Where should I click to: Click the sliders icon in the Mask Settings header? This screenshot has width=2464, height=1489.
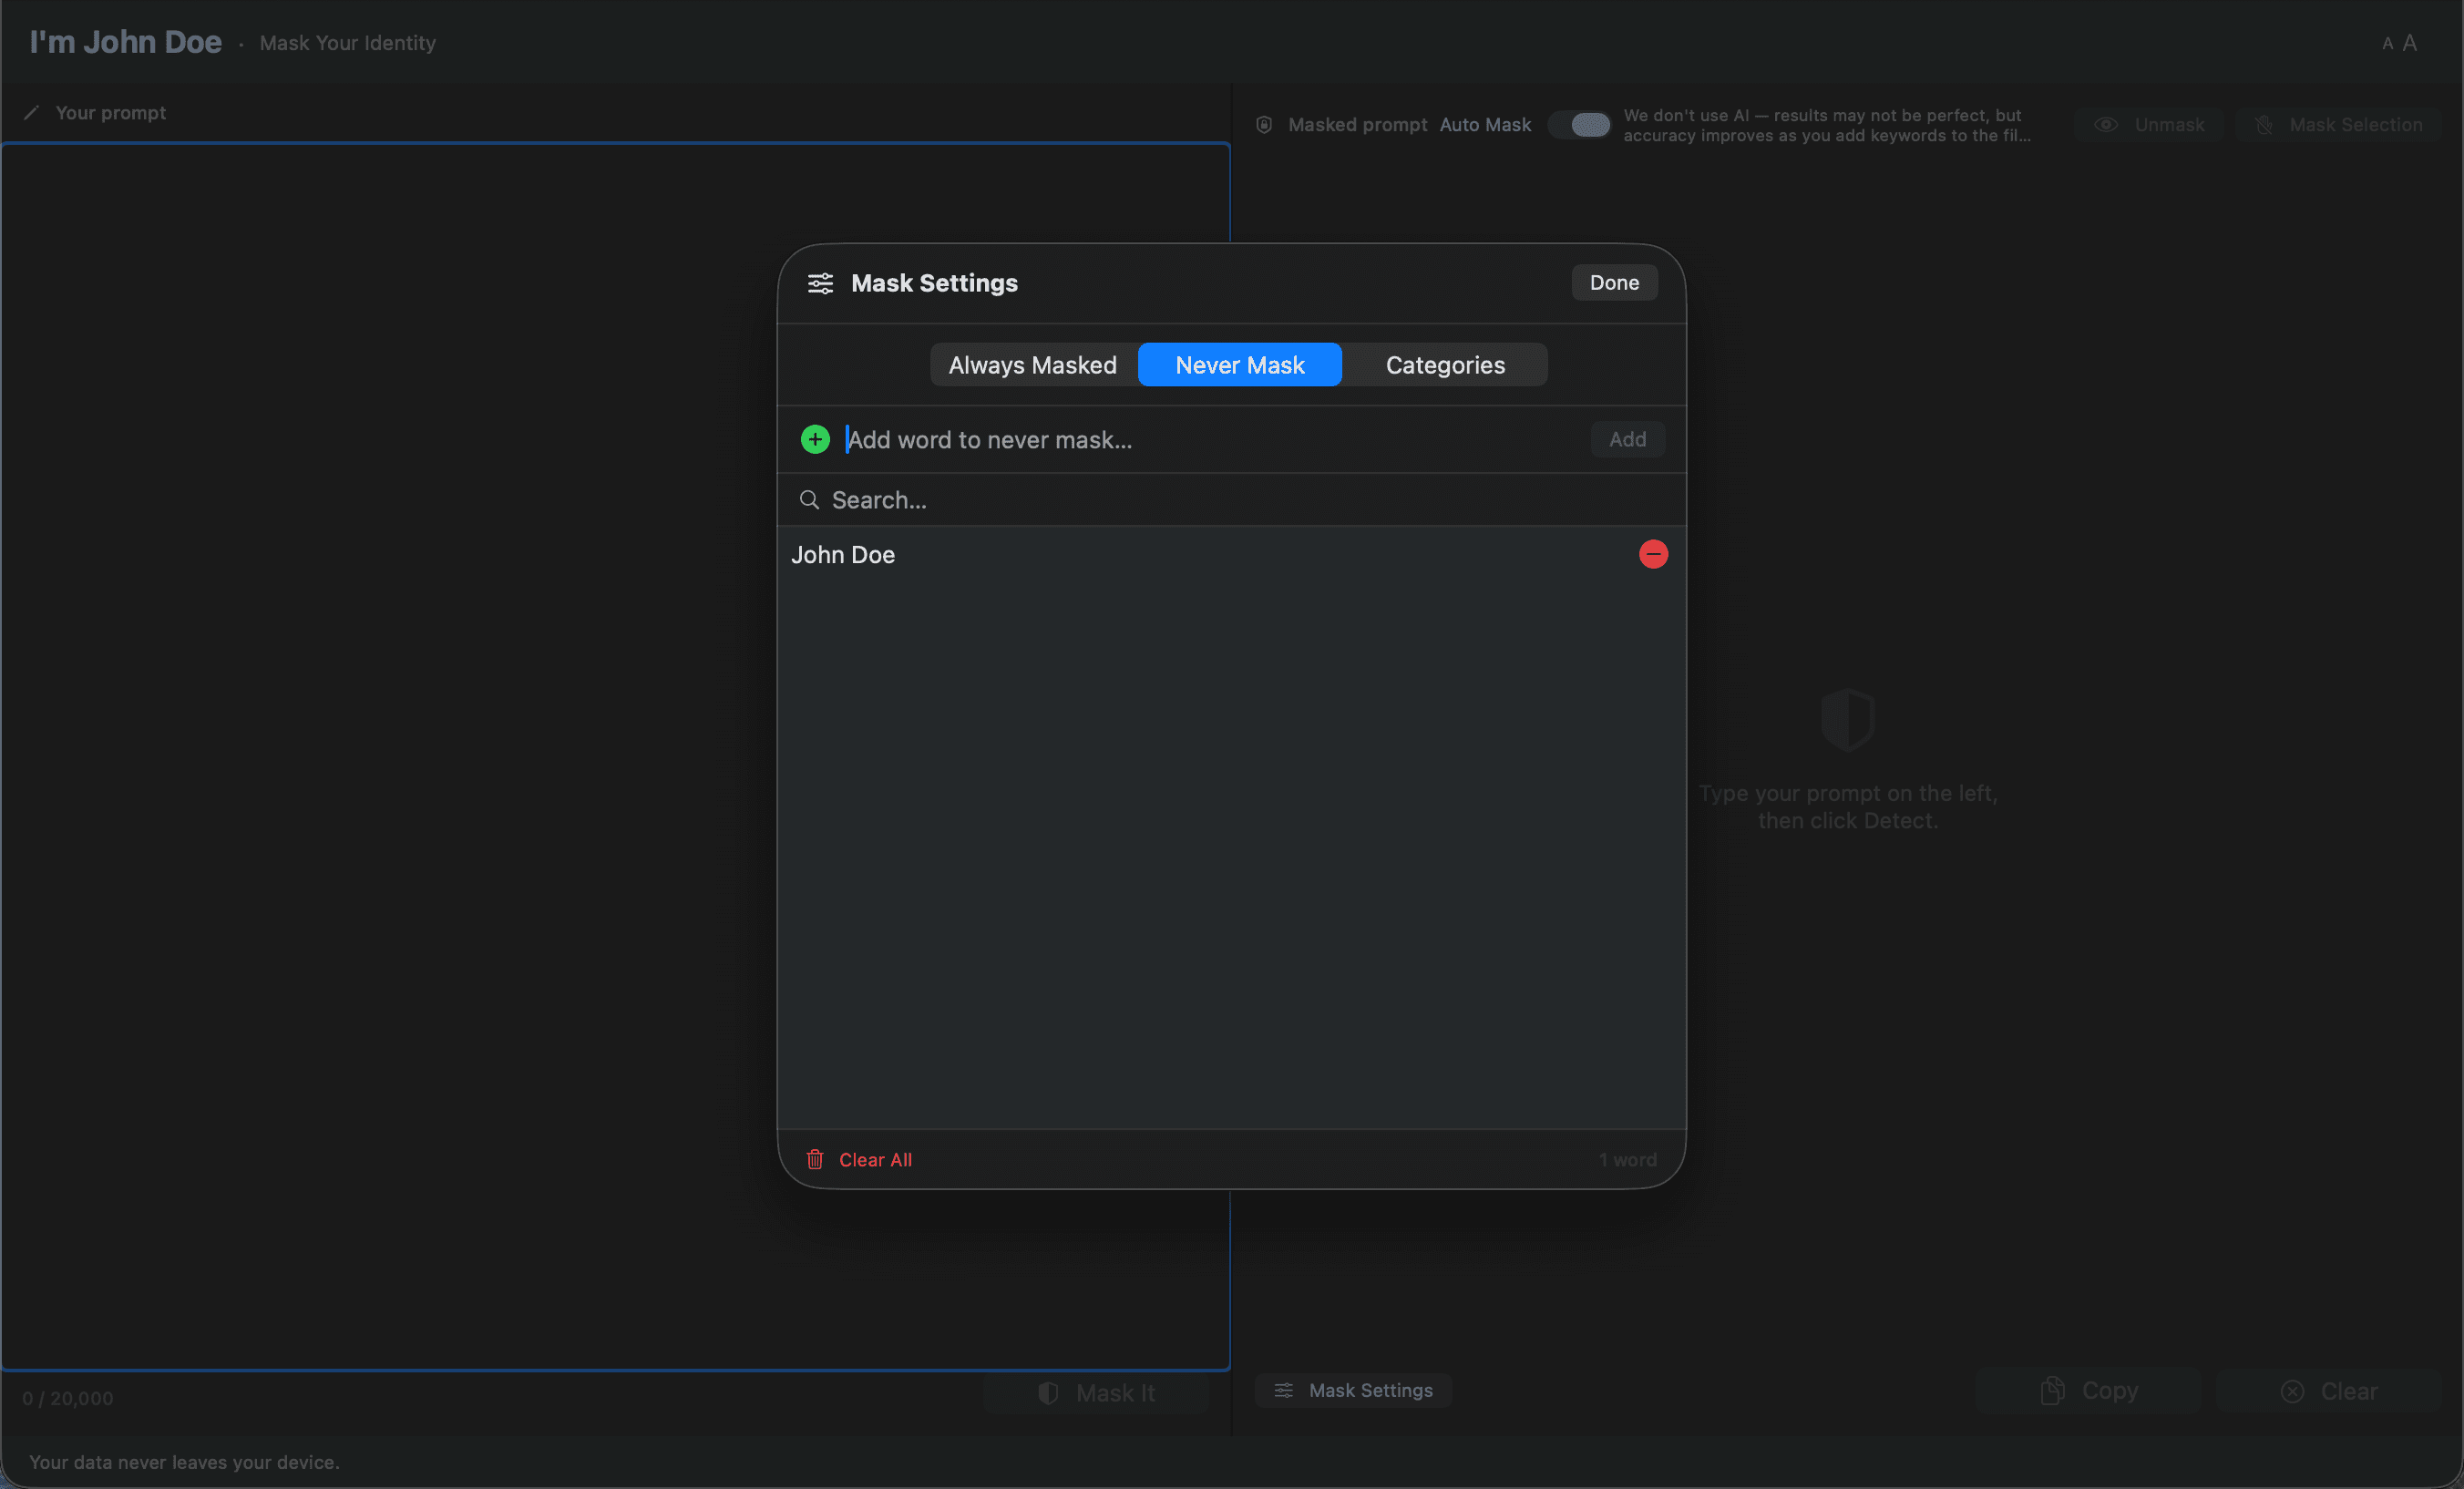click(820, 283)
